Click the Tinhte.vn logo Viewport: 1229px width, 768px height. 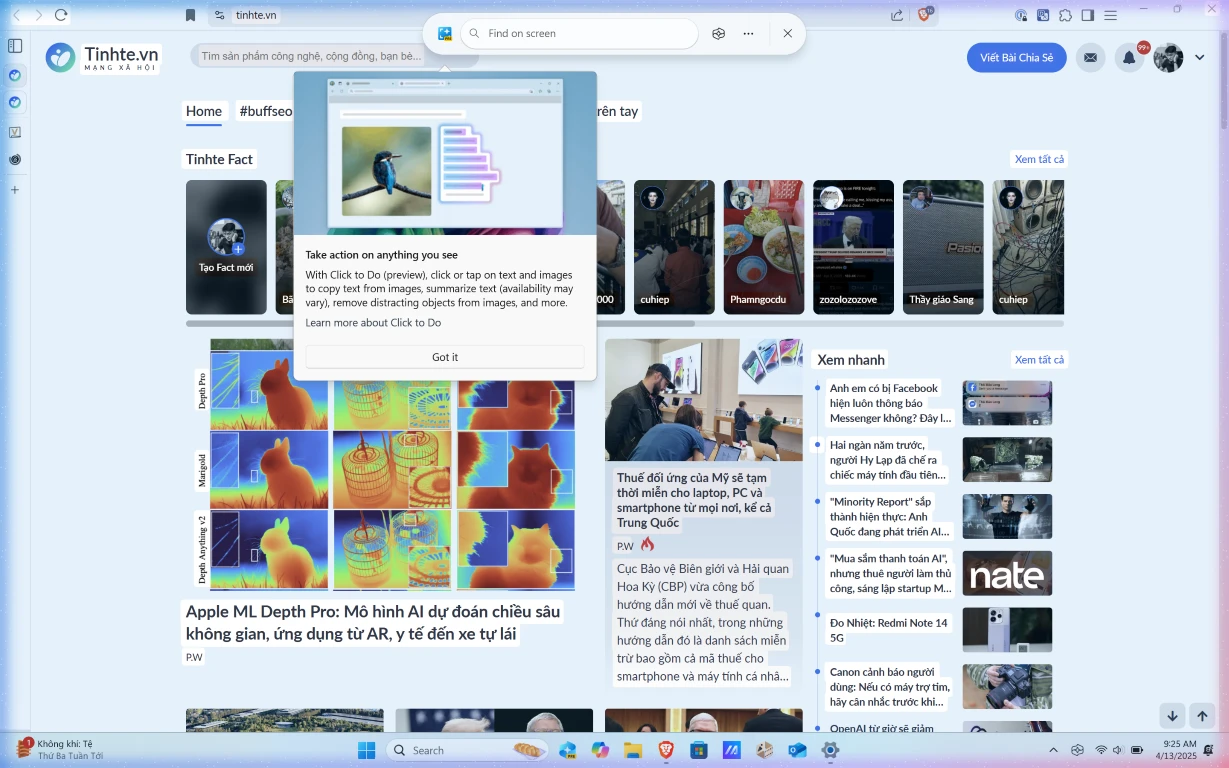point(102,58)
